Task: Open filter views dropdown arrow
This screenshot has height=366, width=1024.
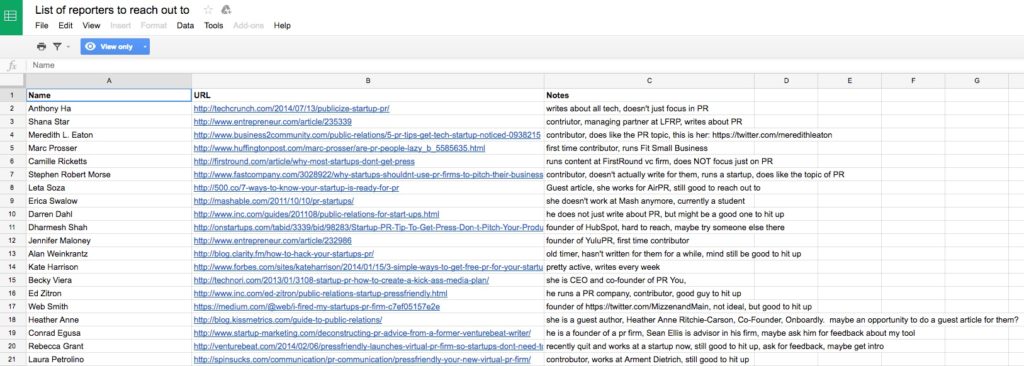Action: 68,47
